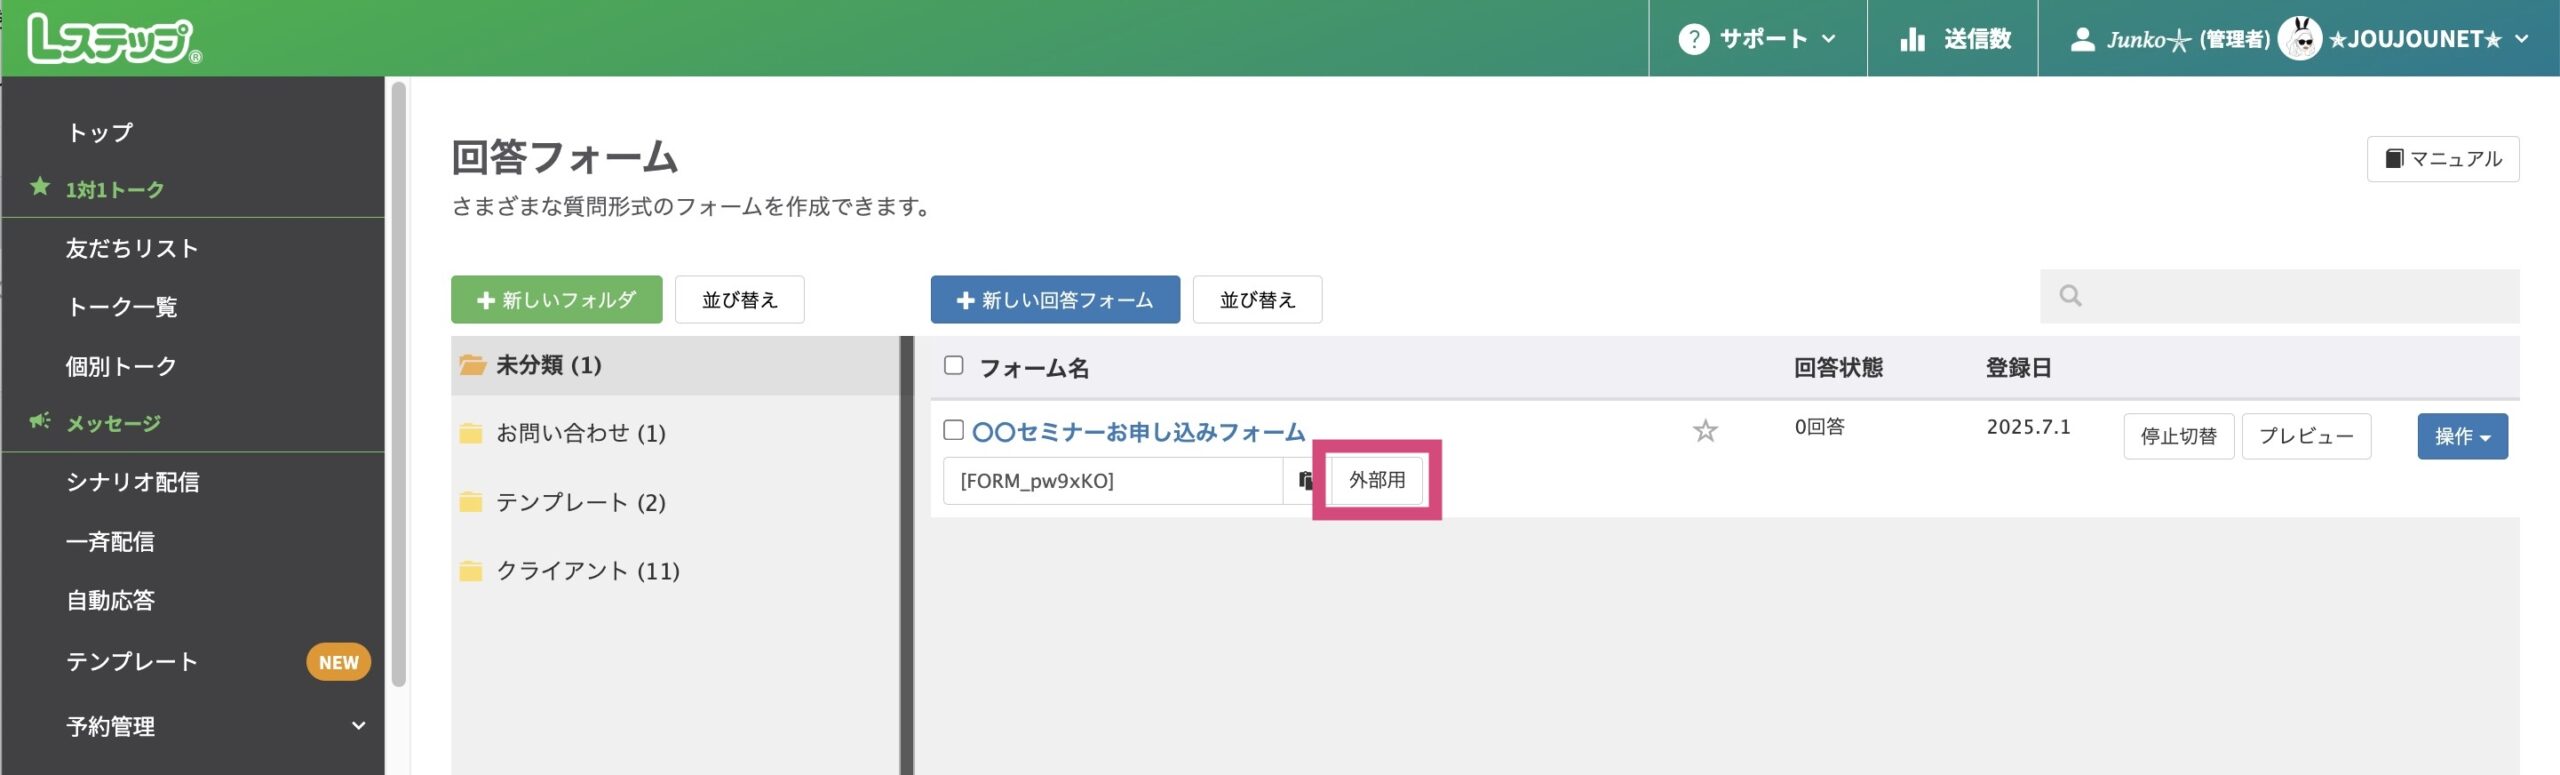
Task: Click the user account profile avatar
Action: click(2300, 39)
